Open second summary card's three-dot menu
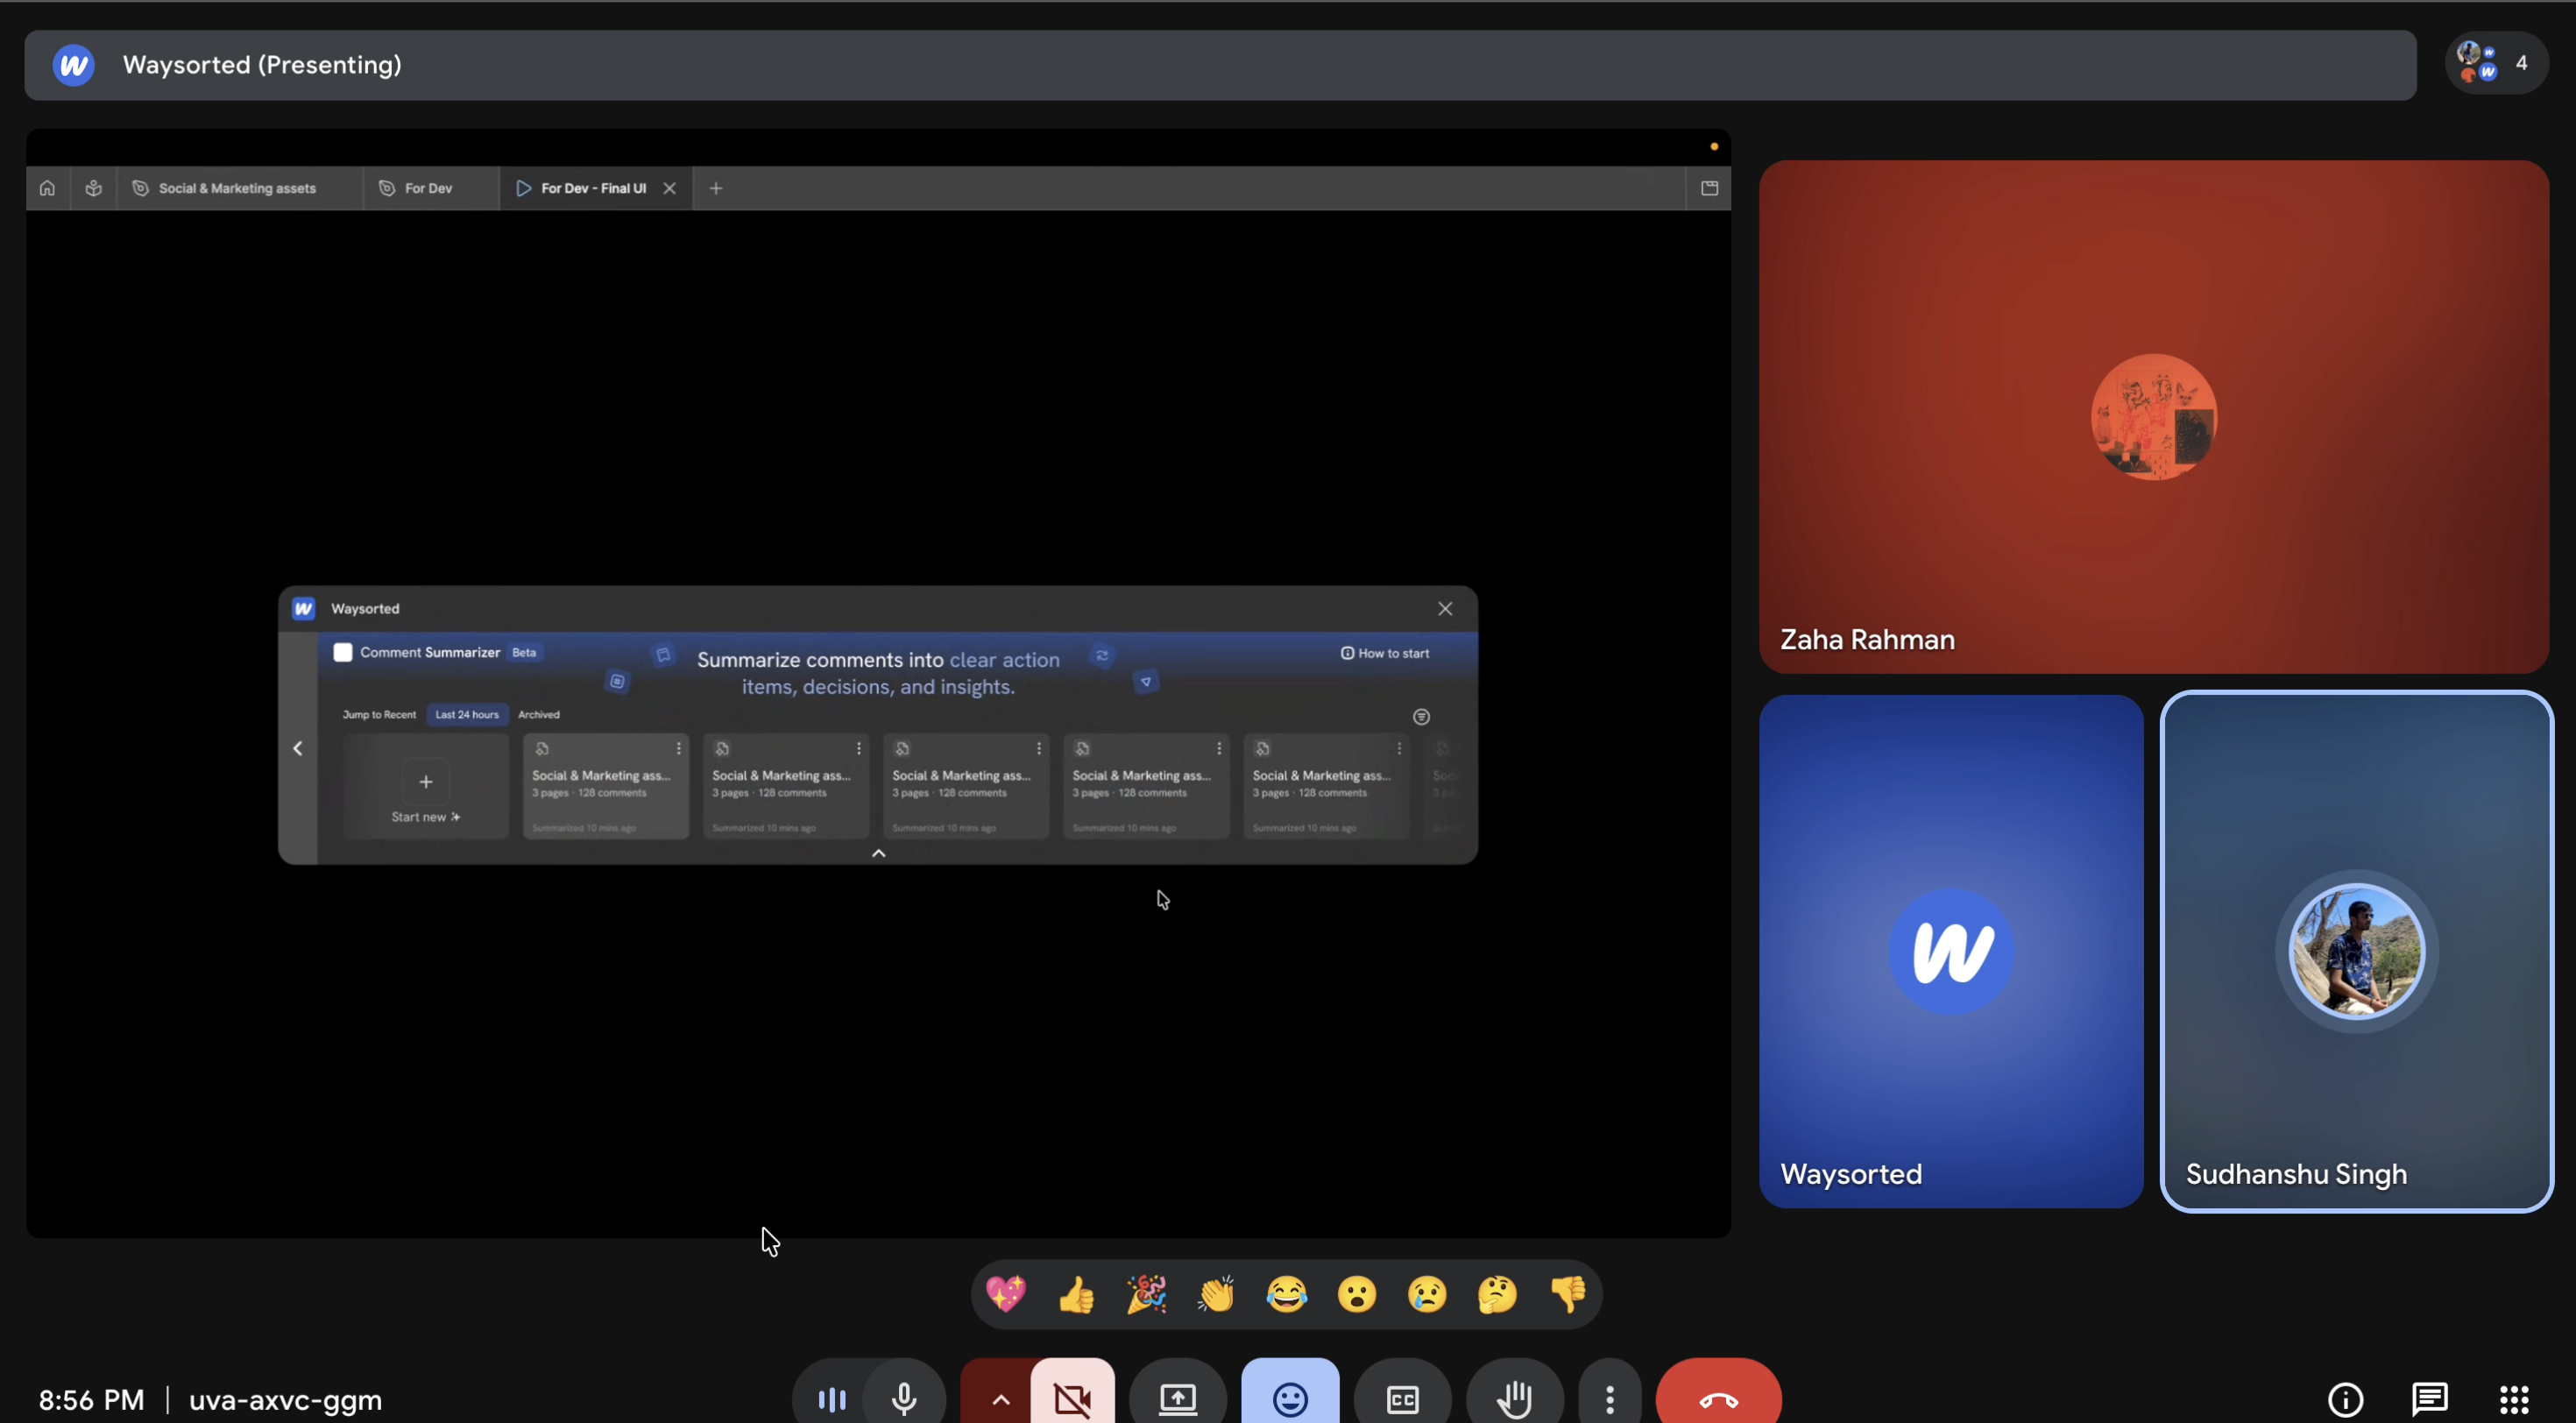2576x1423 pixels. pos(858,748)
